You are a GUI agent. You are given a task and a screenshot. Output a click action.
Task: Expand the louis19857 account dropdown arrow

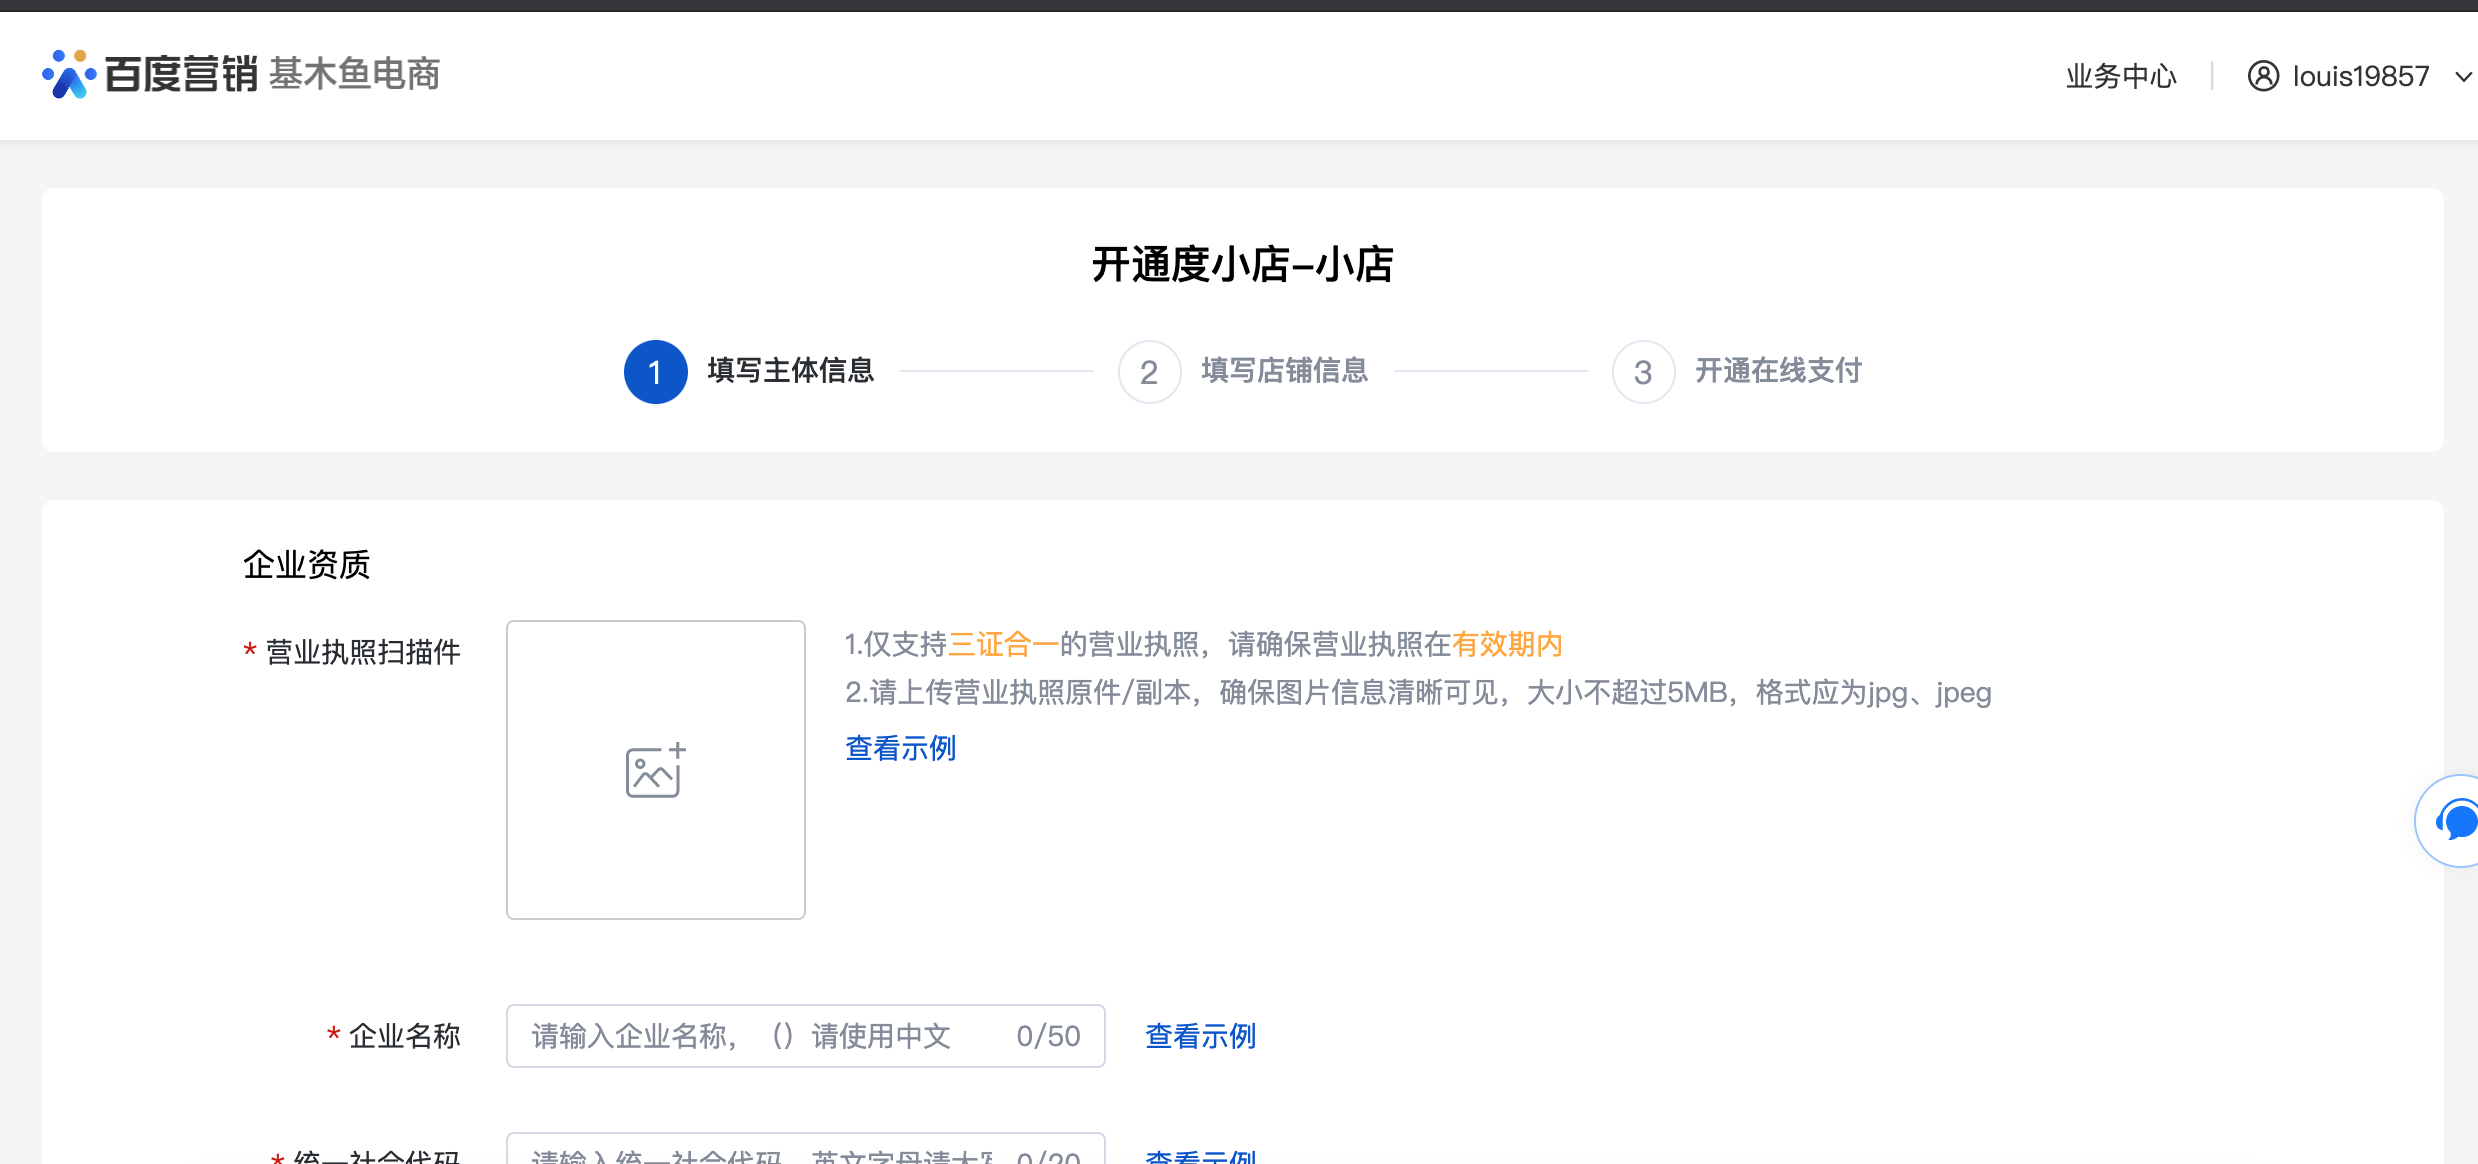[2464, 77]
